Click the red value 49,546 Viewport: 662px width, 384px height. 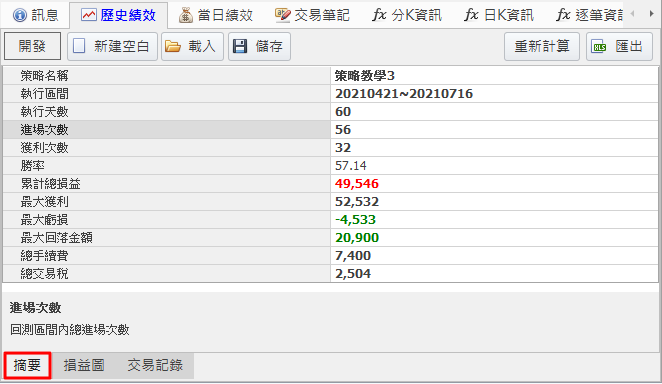[x=357, y=184]
